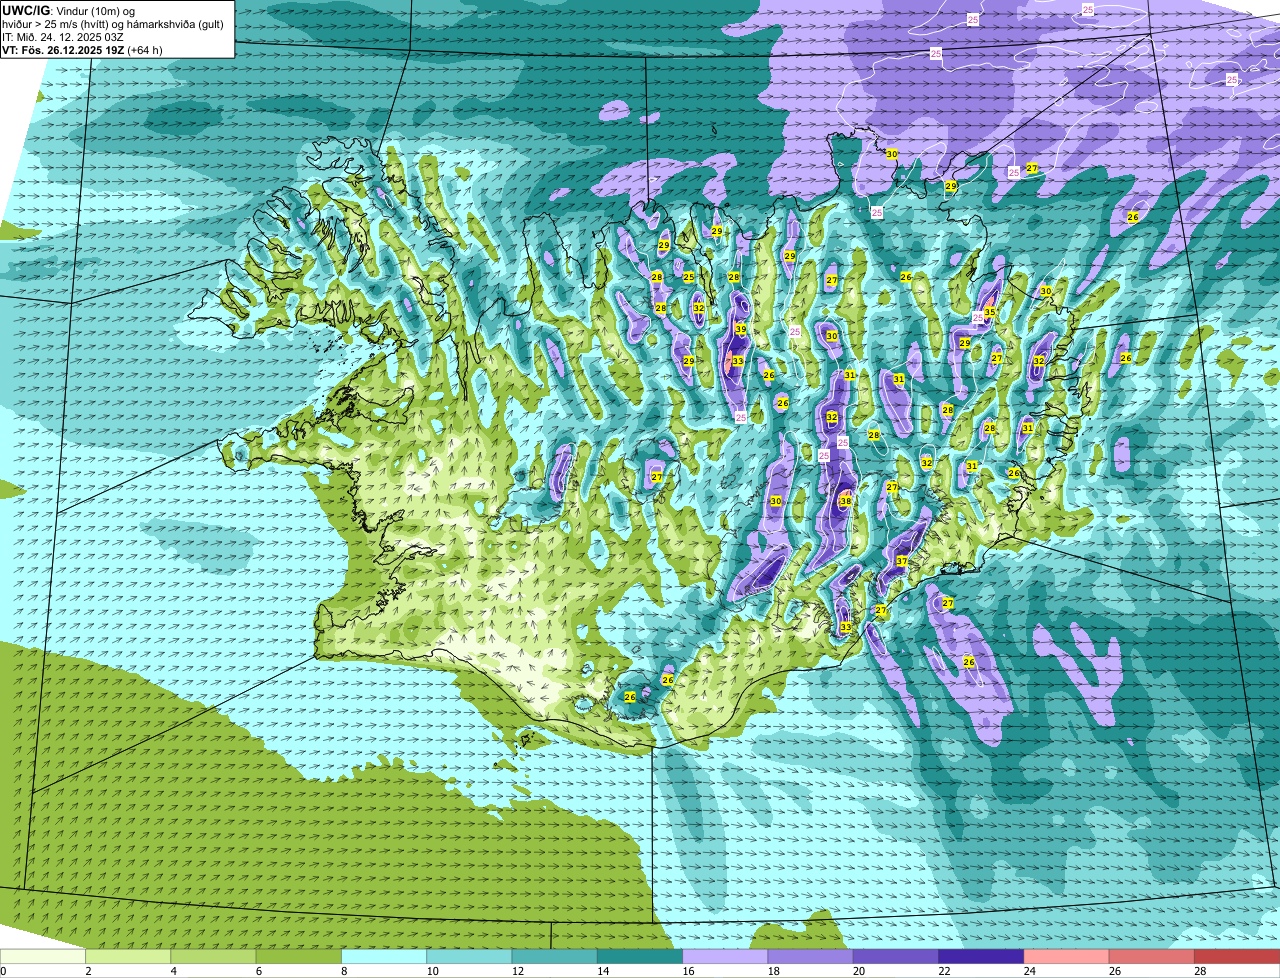Click the yellow gust label "37"

click(x=902, y=561)
